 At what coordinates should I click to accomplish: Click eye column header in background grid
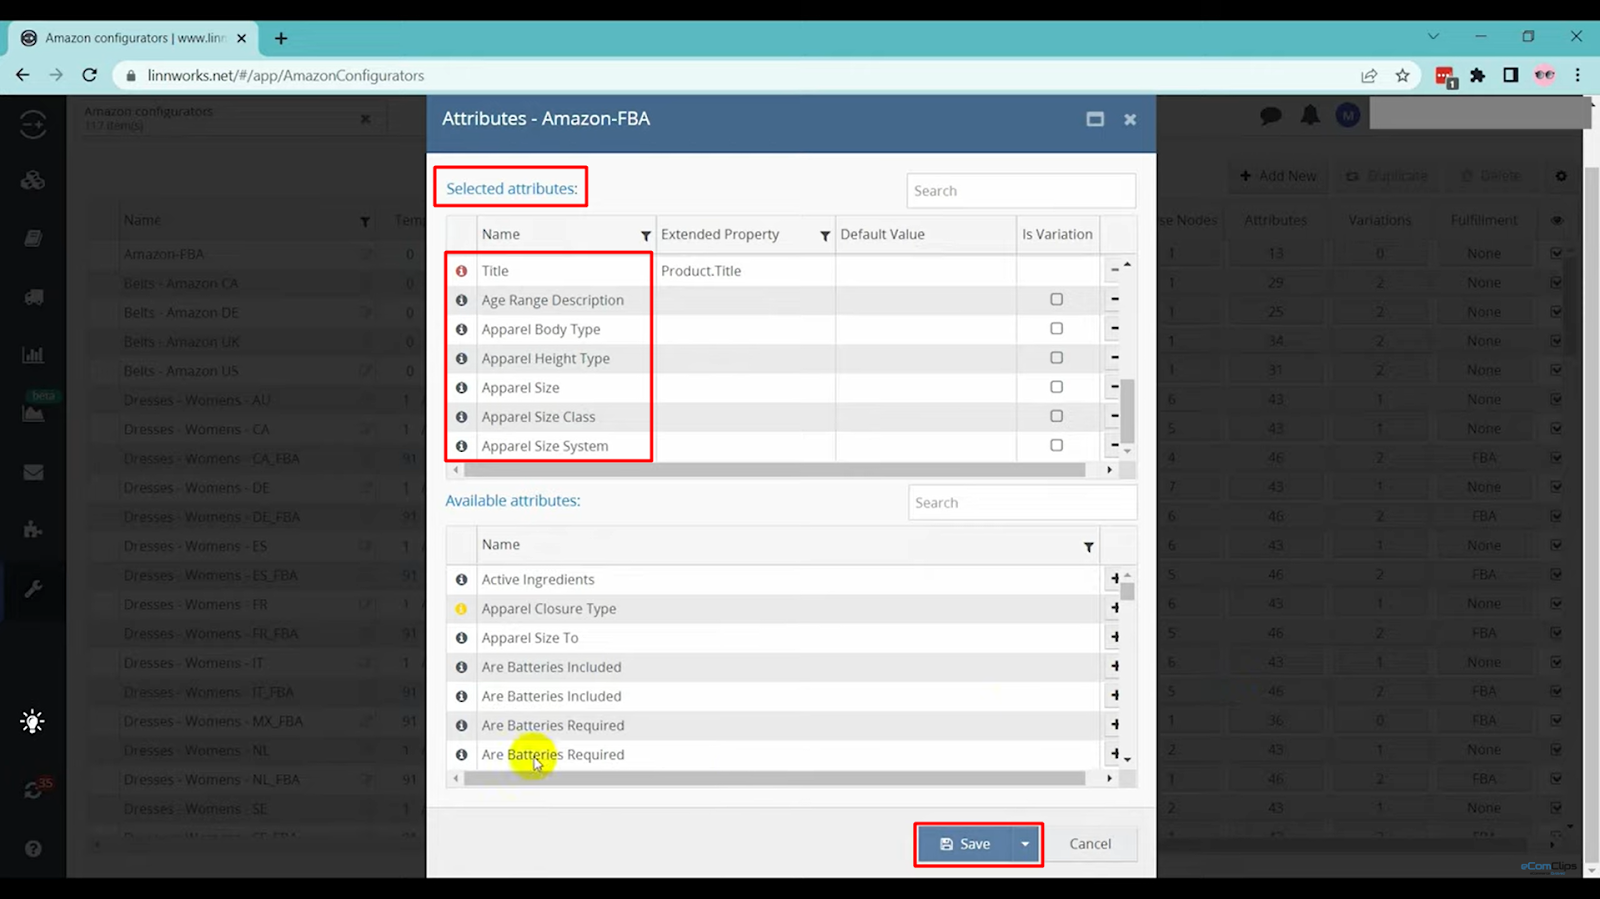pyautogui.click(x=1556, y=220)
